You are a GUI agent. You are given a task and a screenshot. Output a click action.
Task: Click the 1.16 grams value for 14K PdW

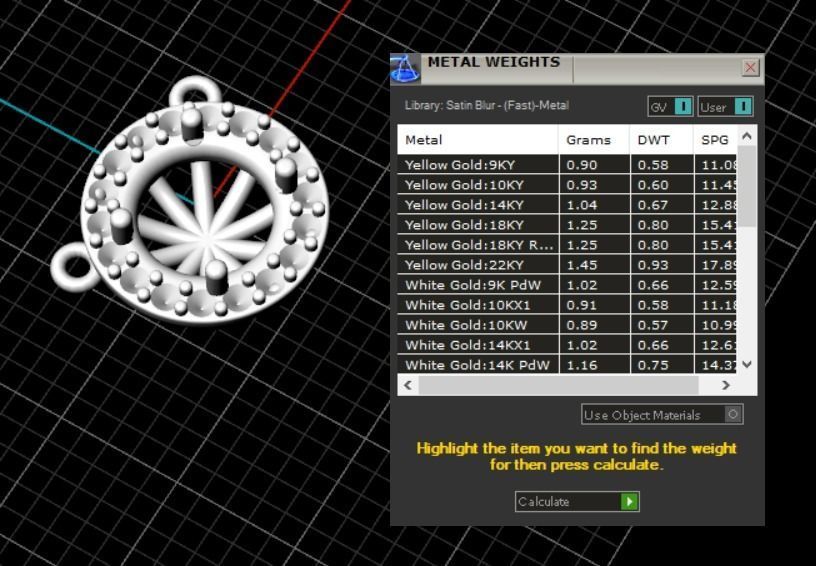click(x=581, y=365)
